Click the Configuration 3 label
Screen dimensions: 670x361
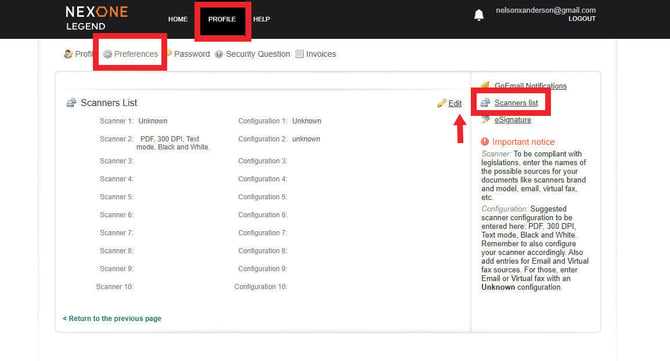click(263, 161)
